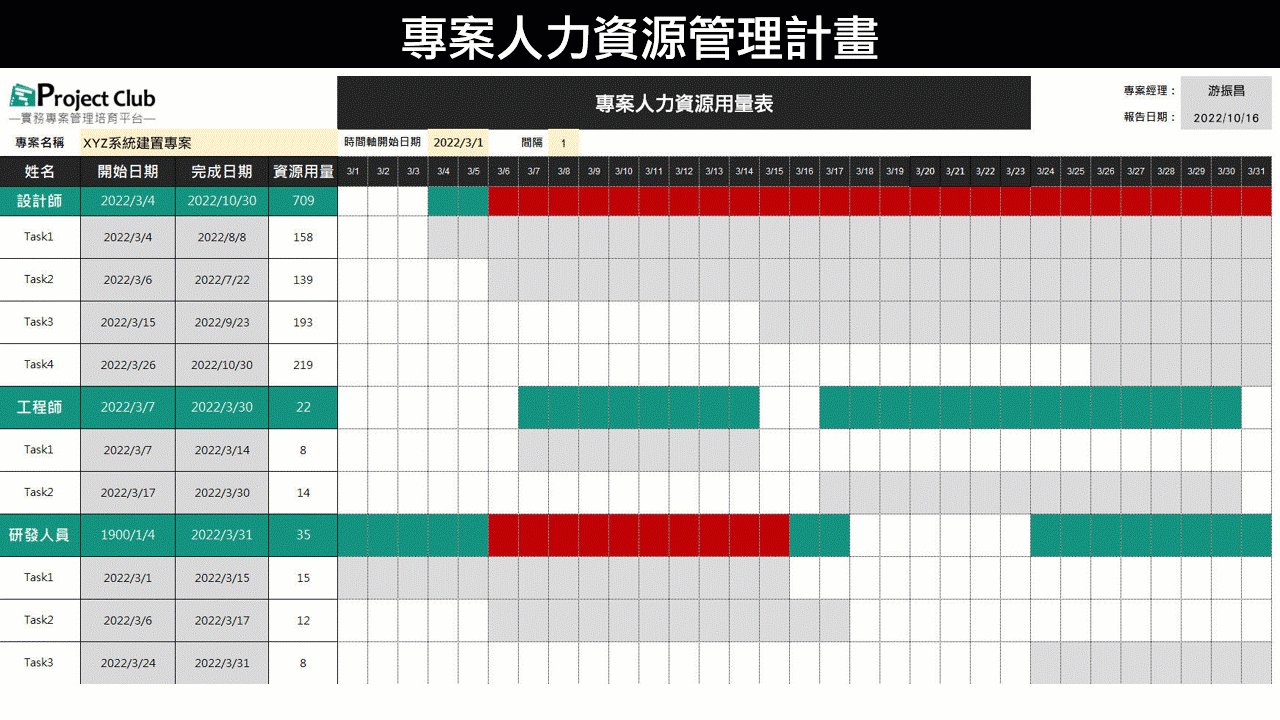The image size is (1280, 720).
Task: Click Task4 under 設計師
Action: coord(40,365)
